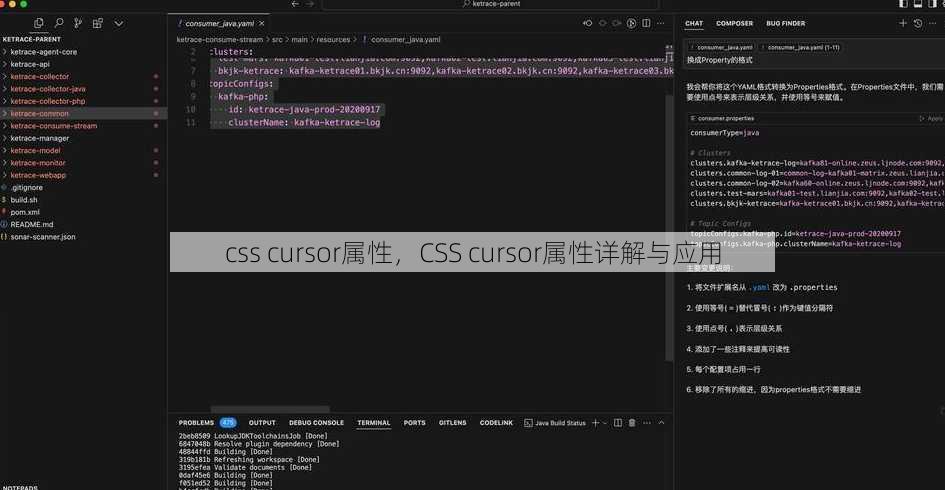Click the consumer_java.yaml context chip
This screenshot has width=945, height=490.
[x=722, y=47]
